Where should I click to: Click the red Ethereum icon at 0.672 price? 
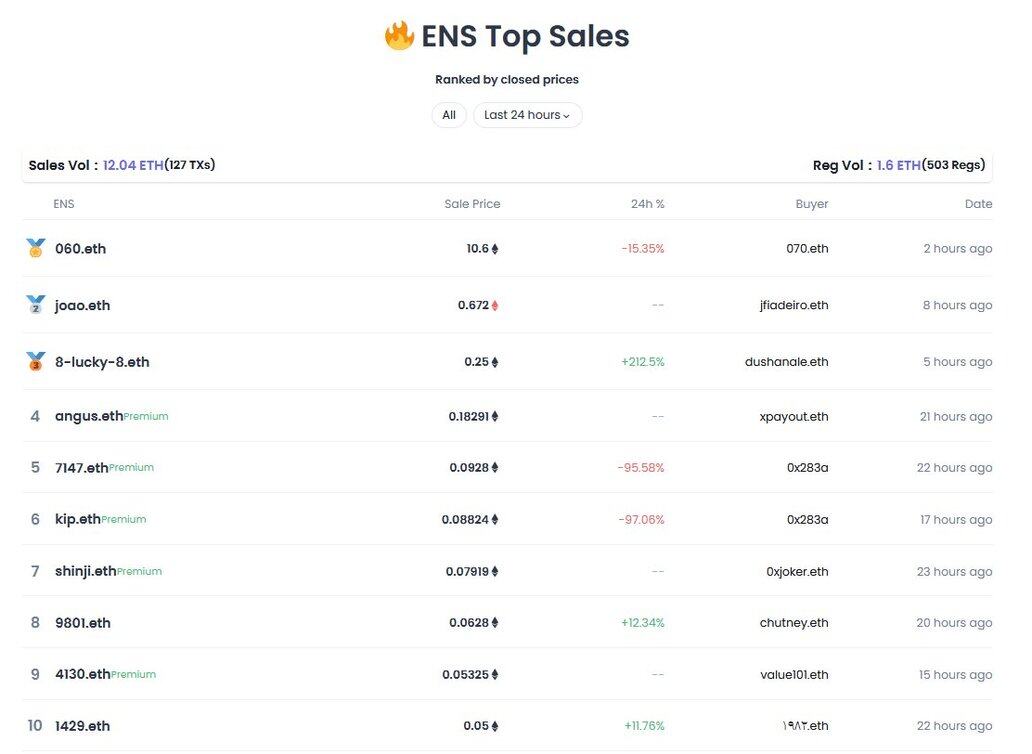coord(495,305)
